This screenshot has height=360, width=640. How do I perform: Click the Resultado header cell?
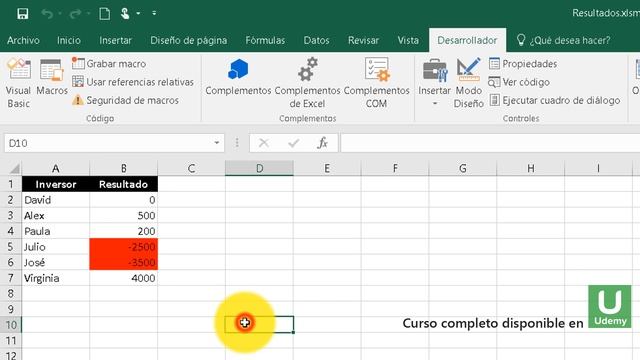click(x=124, y=184)
